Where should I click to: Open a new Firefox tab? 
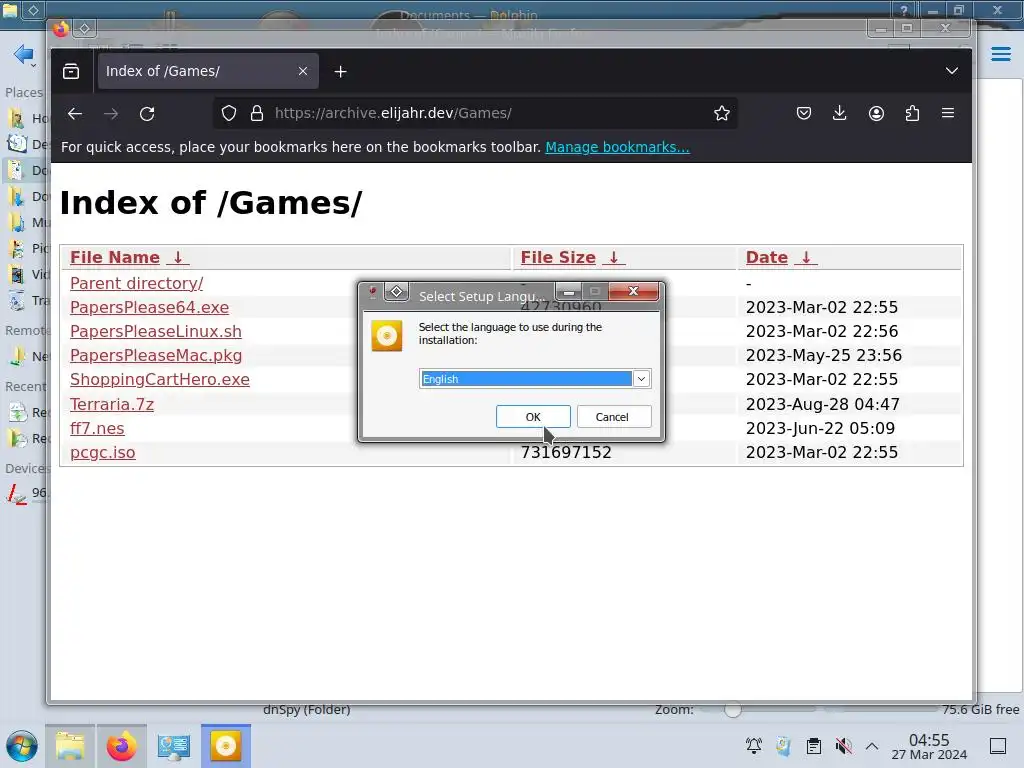click(340, 71)
